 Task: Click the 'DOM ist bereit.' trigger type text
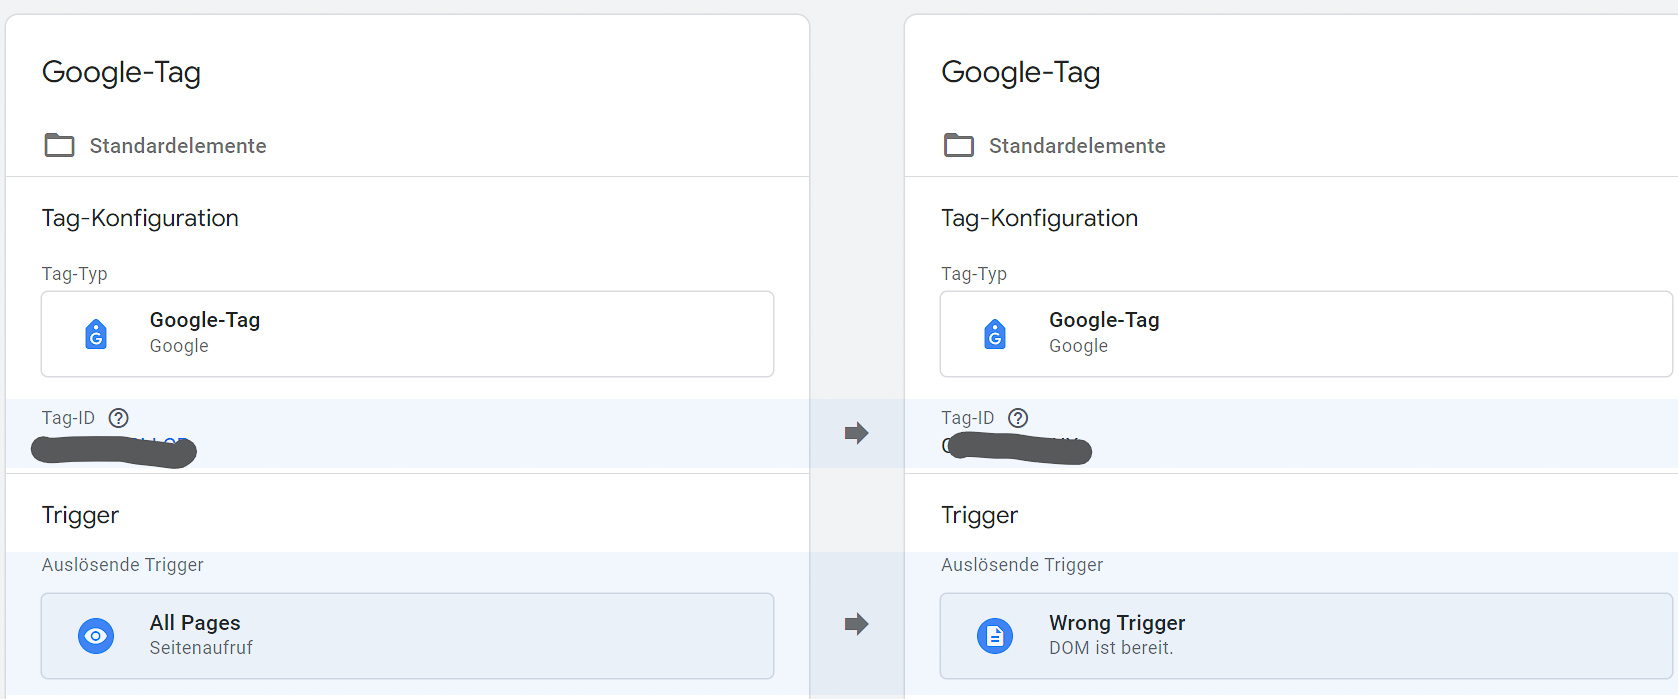[1111, 648]
